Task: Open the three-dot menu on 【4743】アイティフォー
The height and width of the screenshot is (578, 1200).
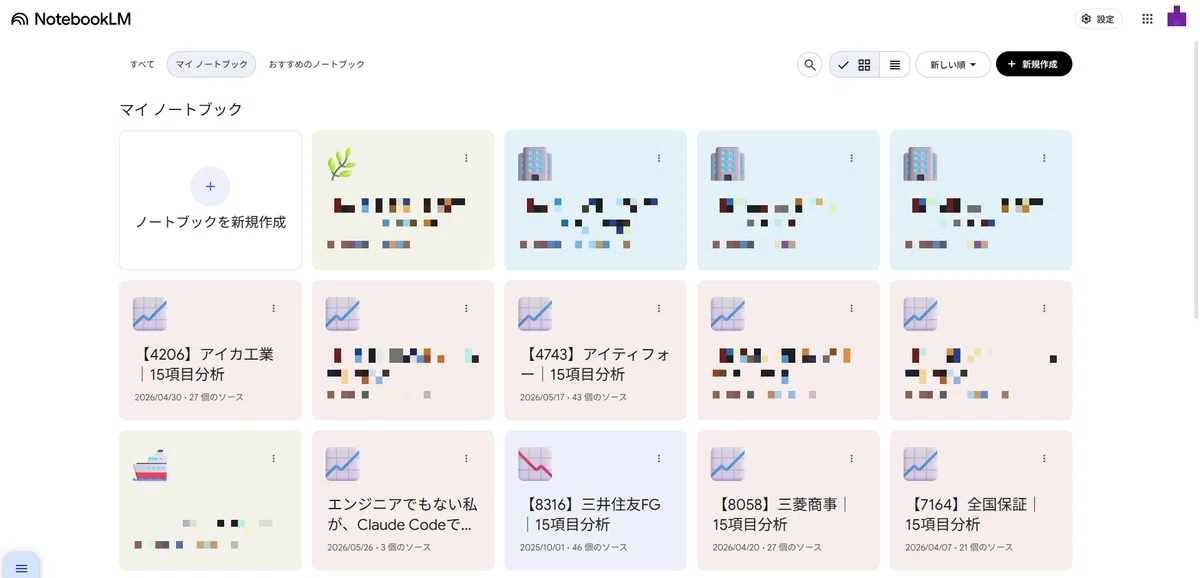Action: (659, 308)
